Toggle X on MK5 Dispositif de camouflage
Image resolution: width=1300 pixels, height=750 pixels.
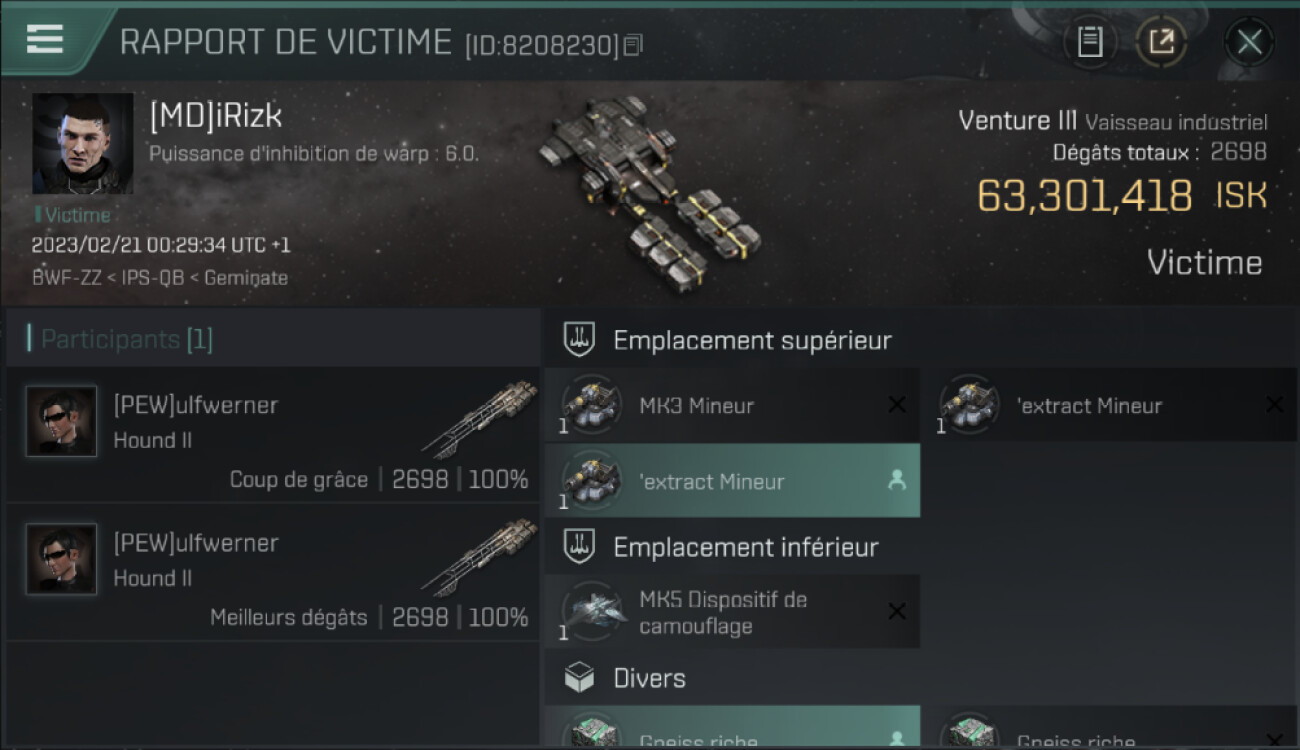click(897, 611)
